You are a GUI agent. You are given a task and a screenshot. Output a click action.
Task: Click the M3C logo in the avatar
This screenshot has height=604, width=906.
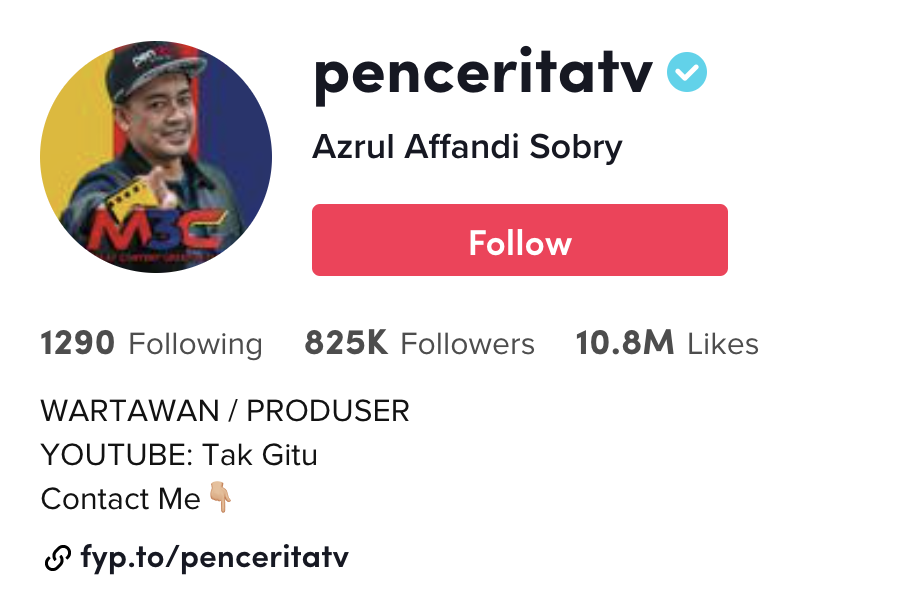click(x=153, y=231)
